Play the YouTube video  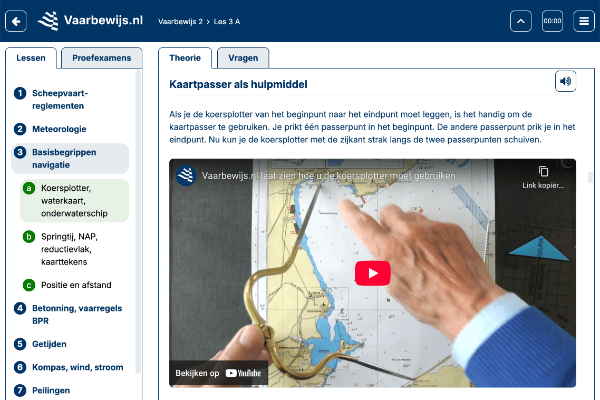coord(372,273)
